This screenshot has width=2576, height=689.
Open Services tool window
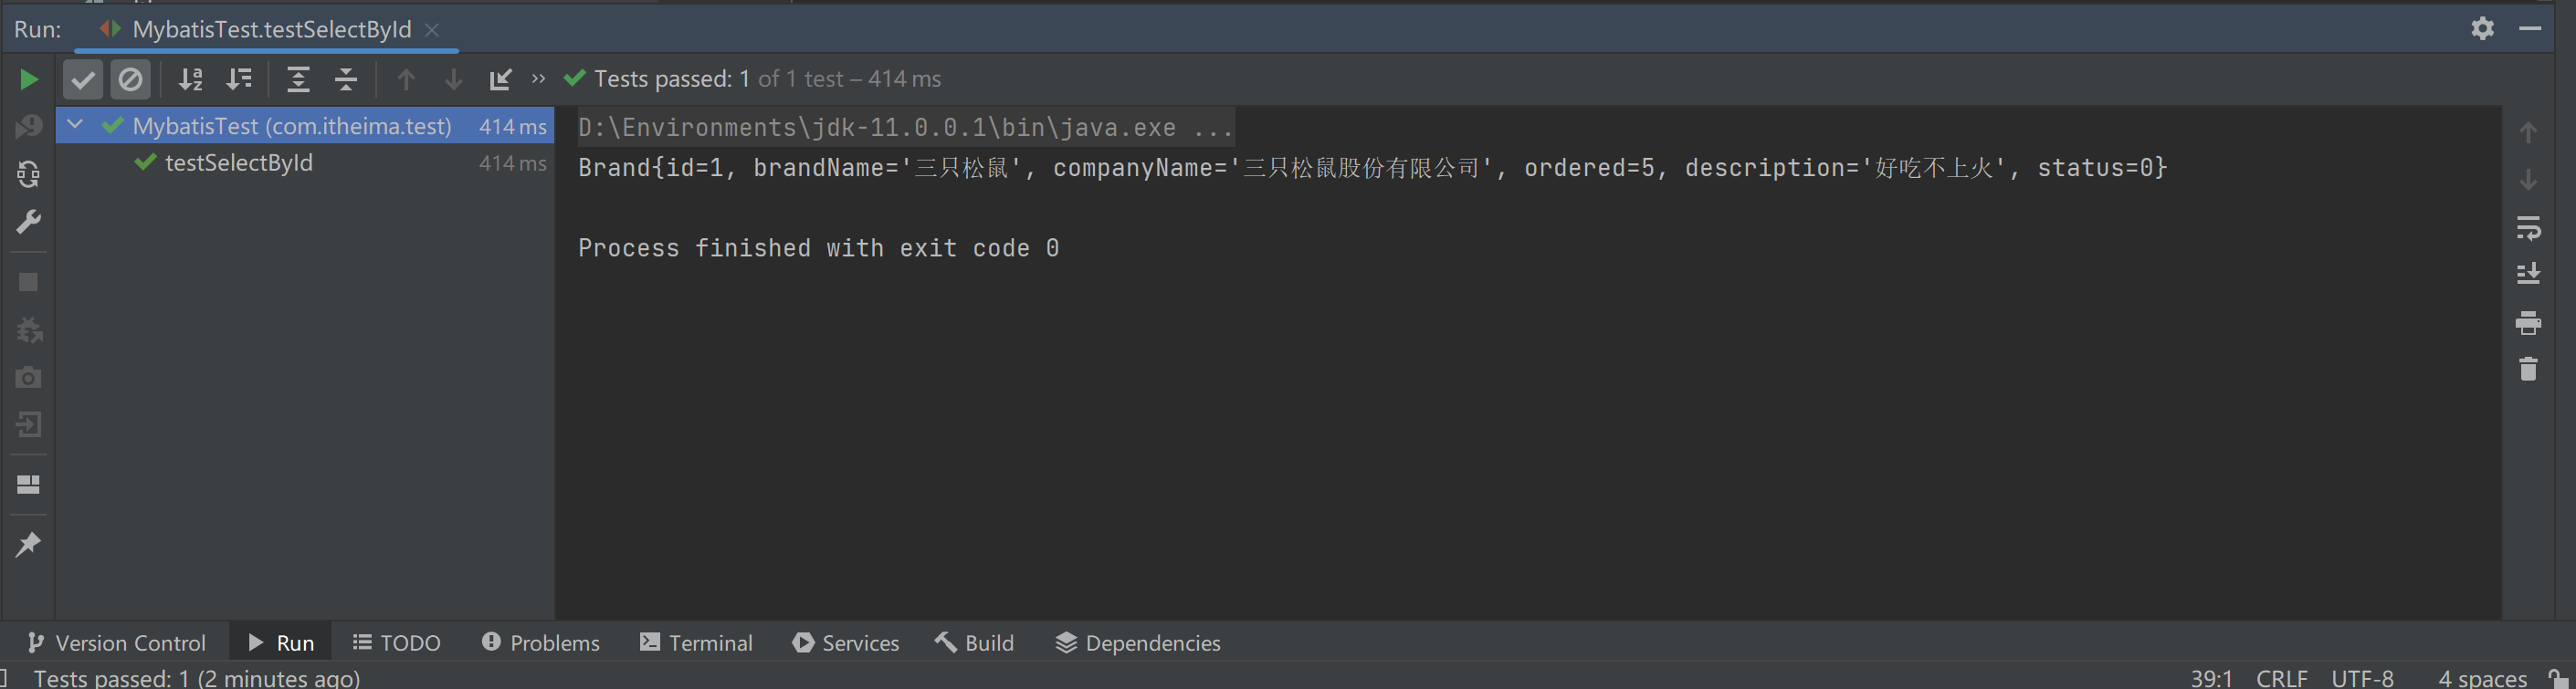coord(846,643)
